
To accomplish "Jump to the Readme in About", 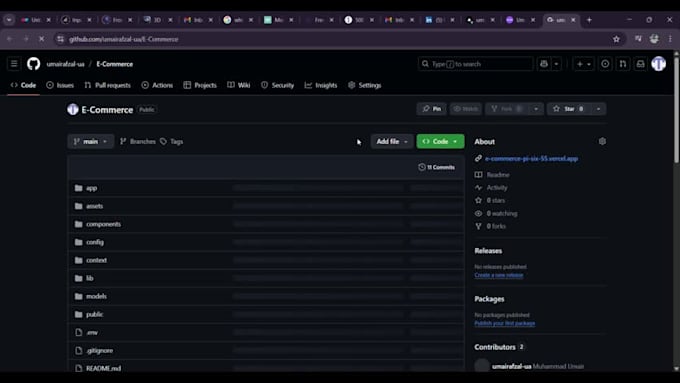I will point(498,175).
